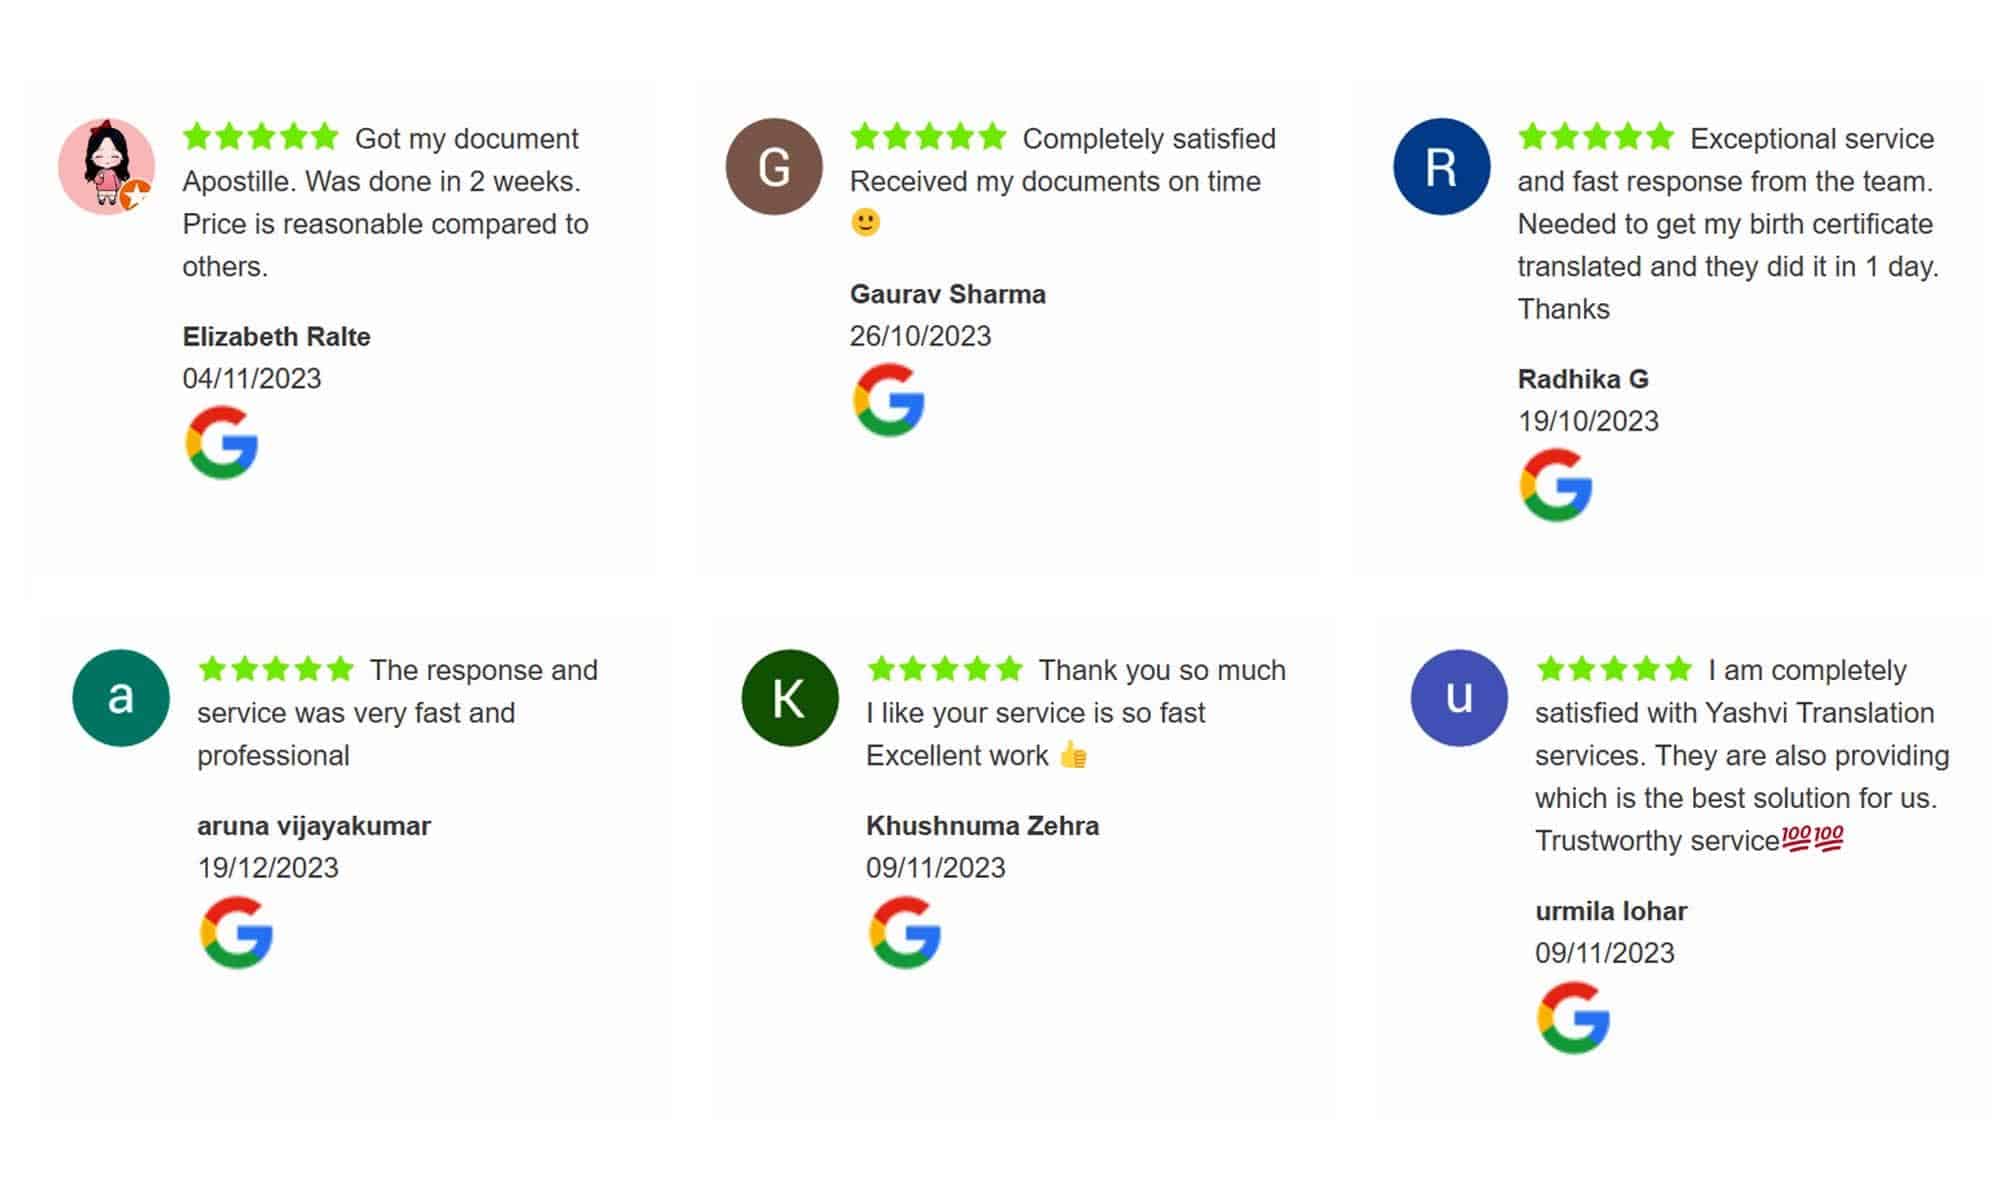Viewport: 2000px width, 1200px height.
Task: Click Google logo under Radhika G's review
Action: tap(1556, 485)
